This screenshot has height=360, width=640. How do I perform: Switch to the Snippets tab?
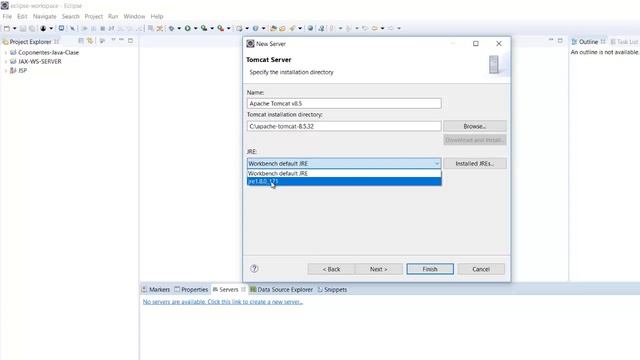(332, 289)
